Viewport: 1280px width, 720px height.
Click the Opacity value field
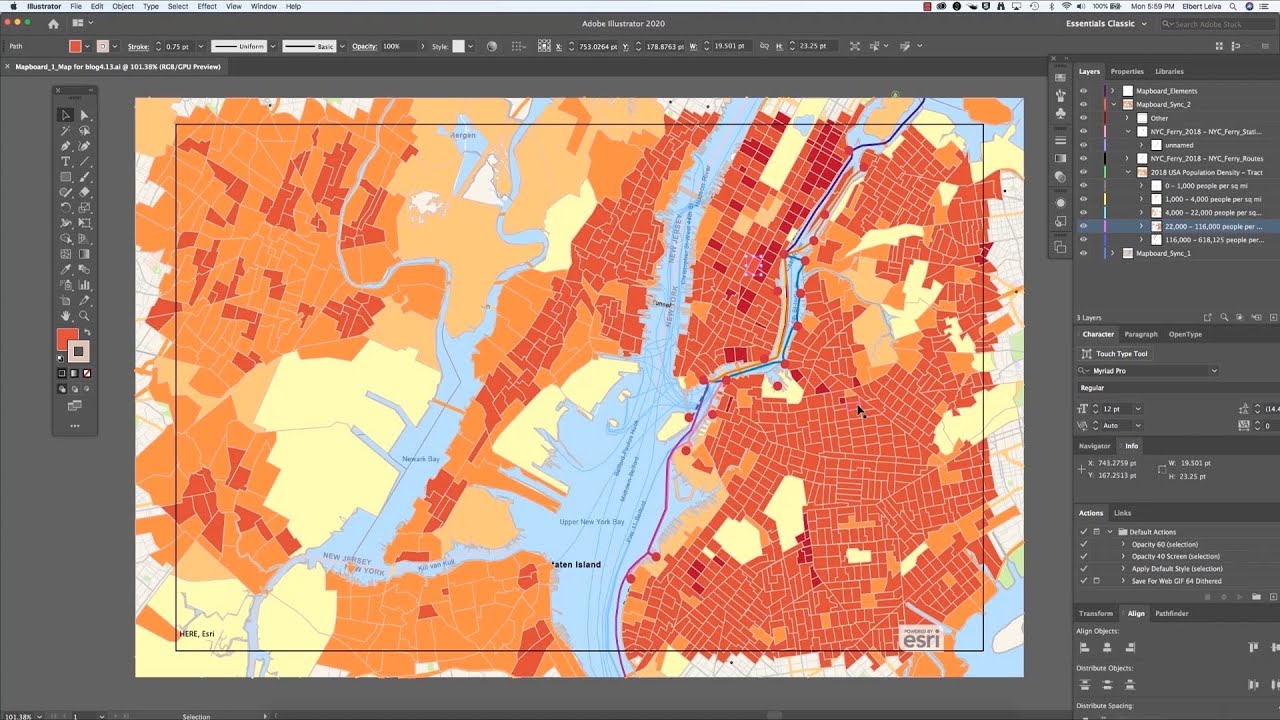click(x=398, y=46)
